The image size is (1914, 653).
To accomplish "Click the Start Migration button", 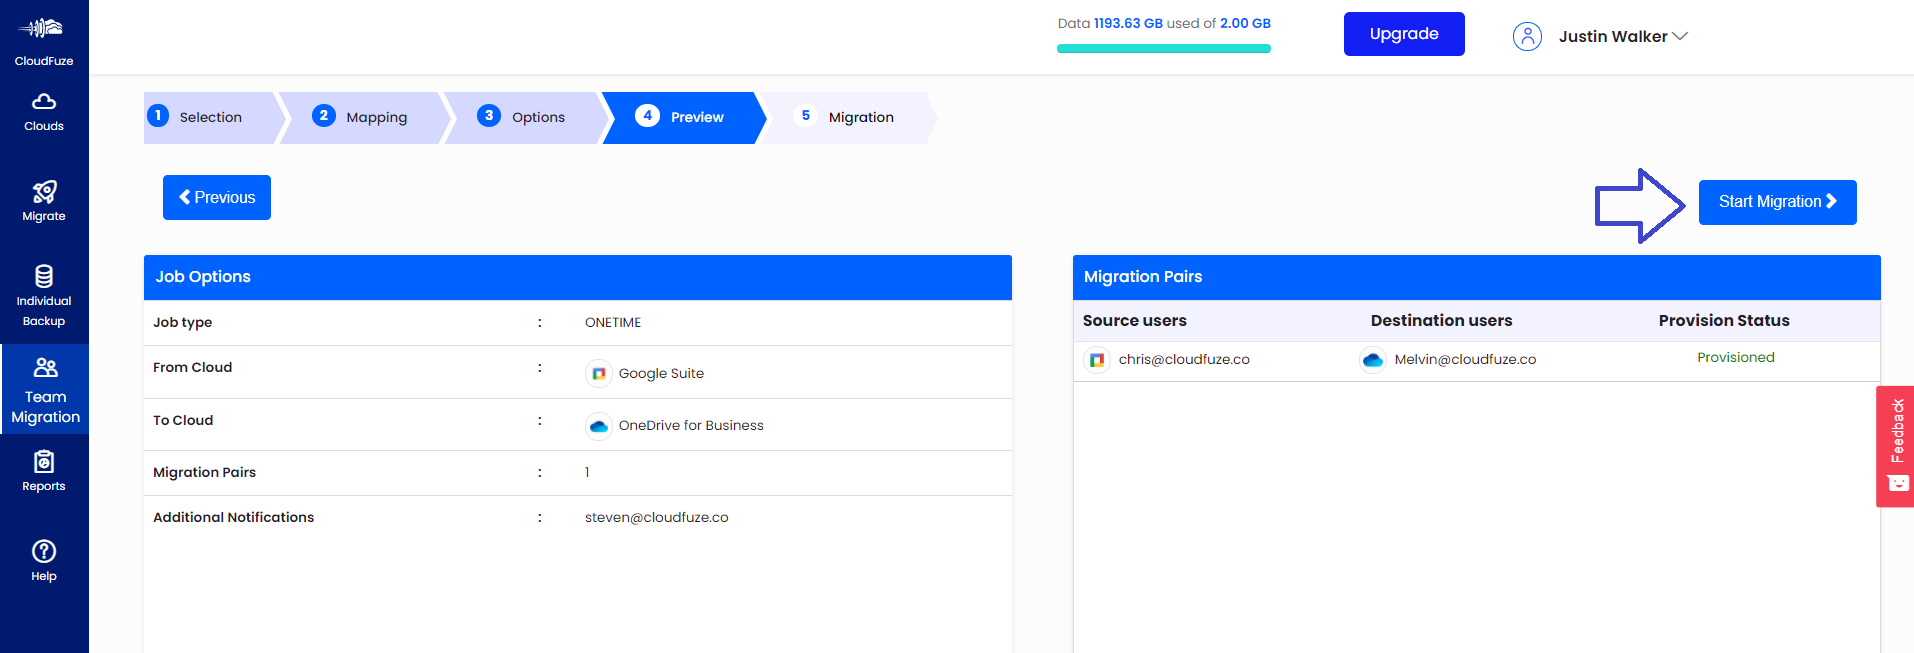I will pyautogui.click(x=1777, y=202).
